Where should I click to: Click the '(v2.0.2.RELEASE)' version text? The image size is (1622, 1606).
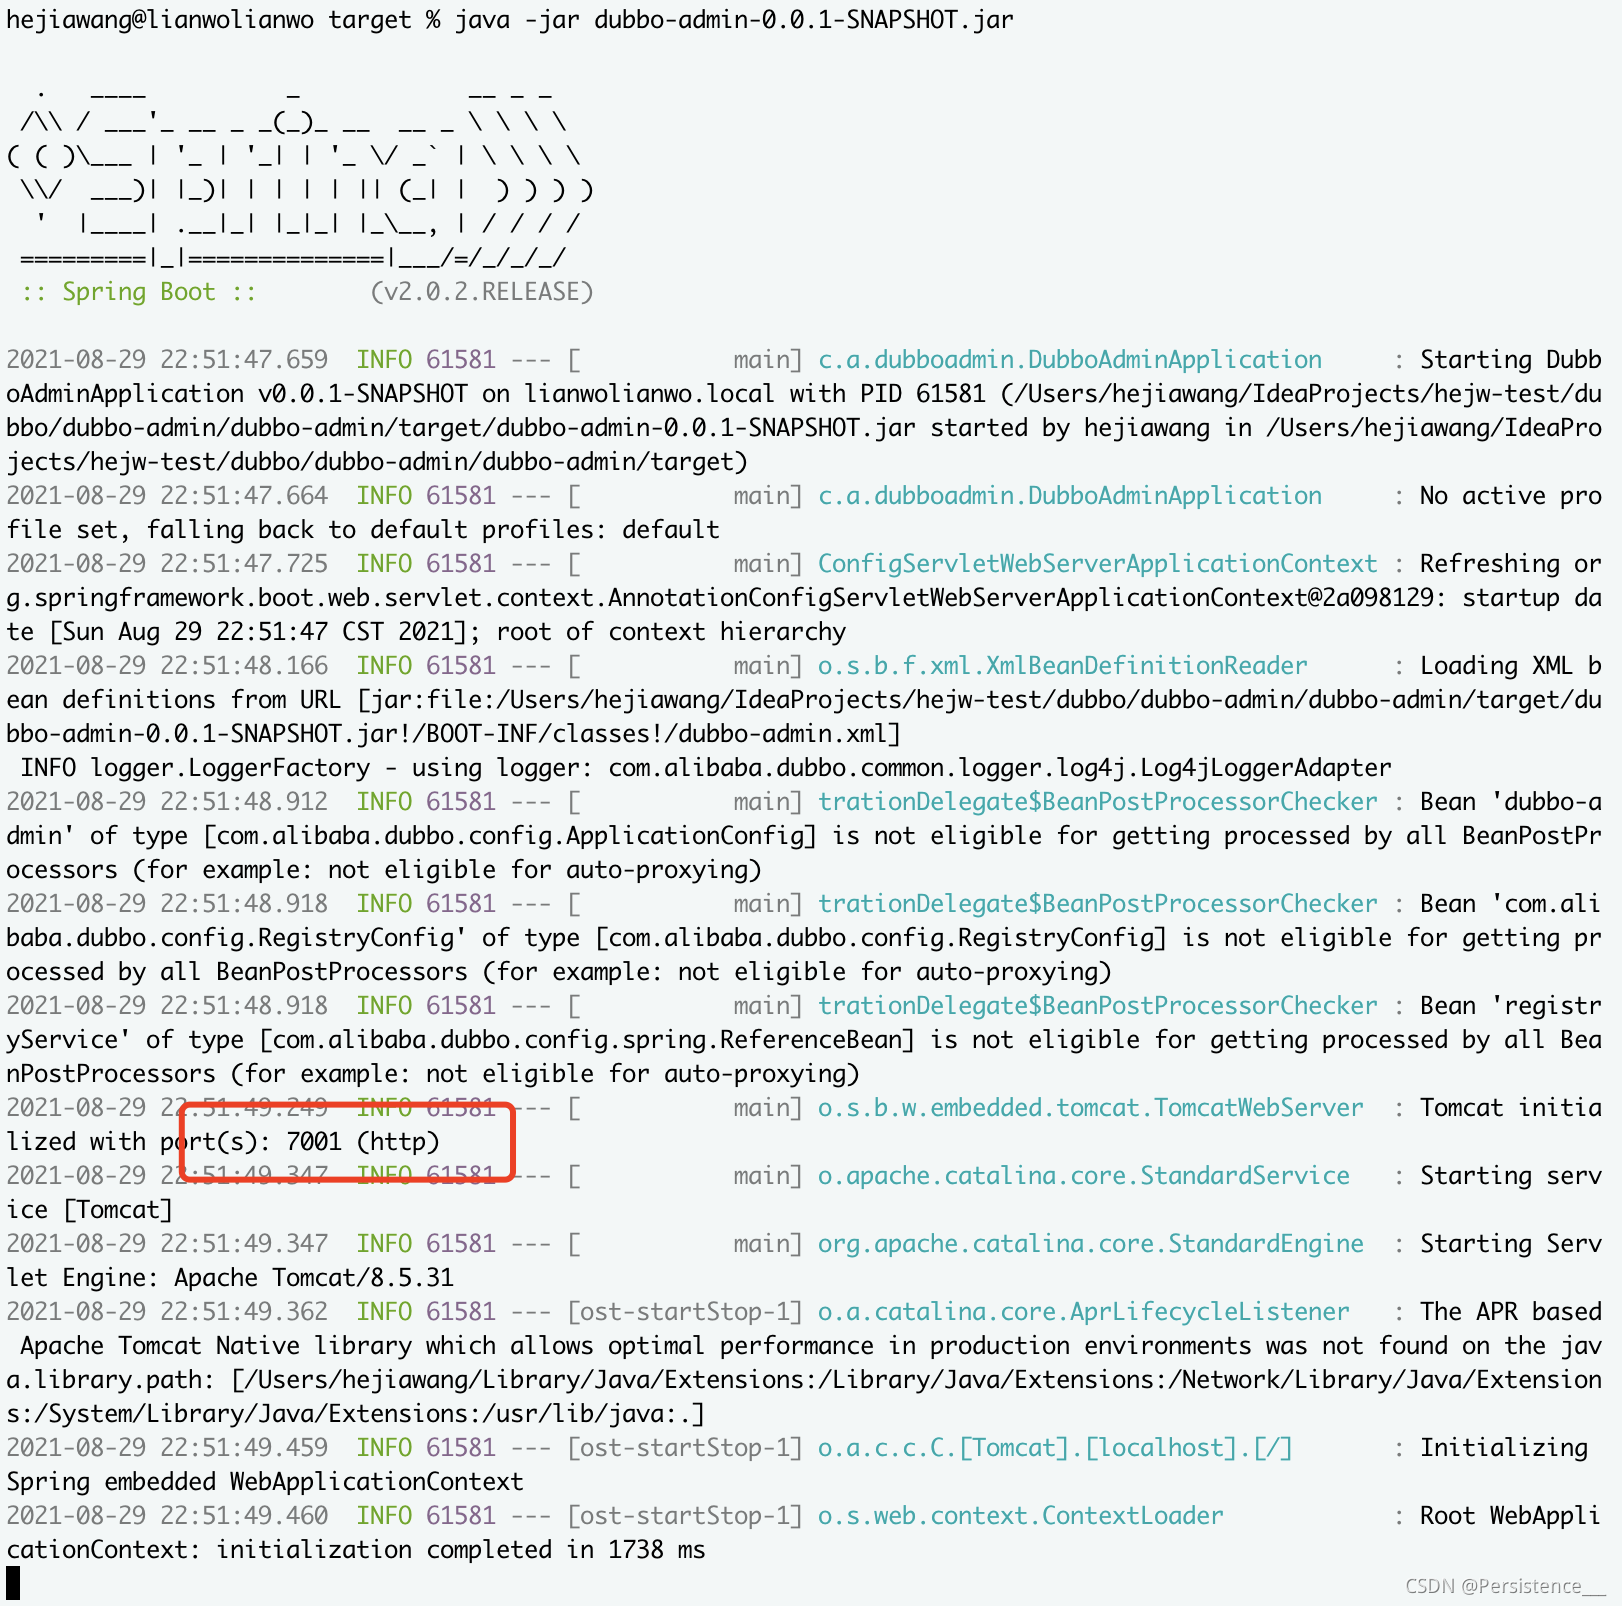pos(482,292)
